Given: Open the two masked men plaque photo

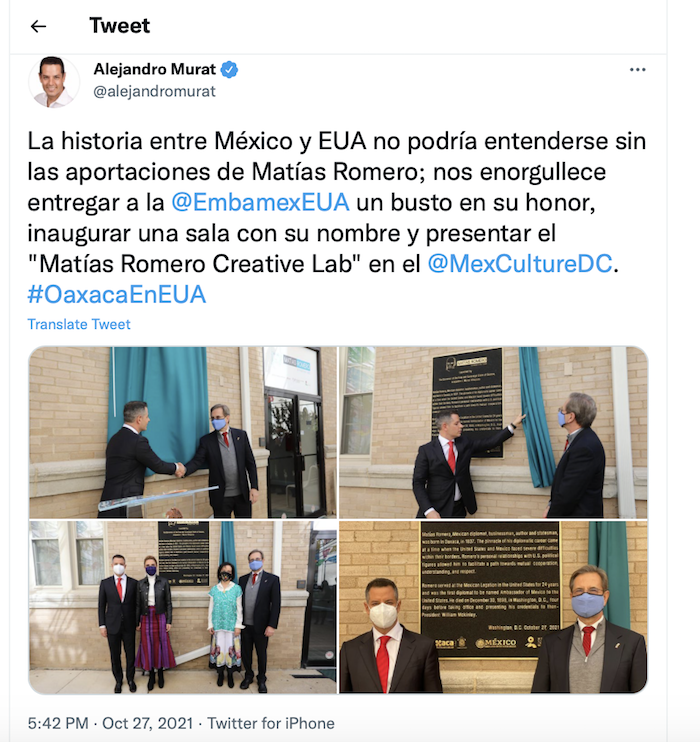Looking at the screenshot, I should [493, 607].
